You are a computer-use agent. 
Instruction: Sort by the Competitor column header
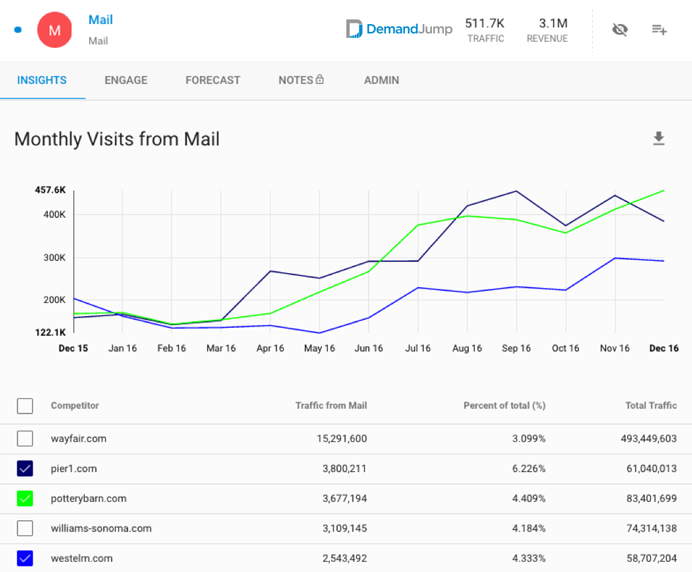75,406
